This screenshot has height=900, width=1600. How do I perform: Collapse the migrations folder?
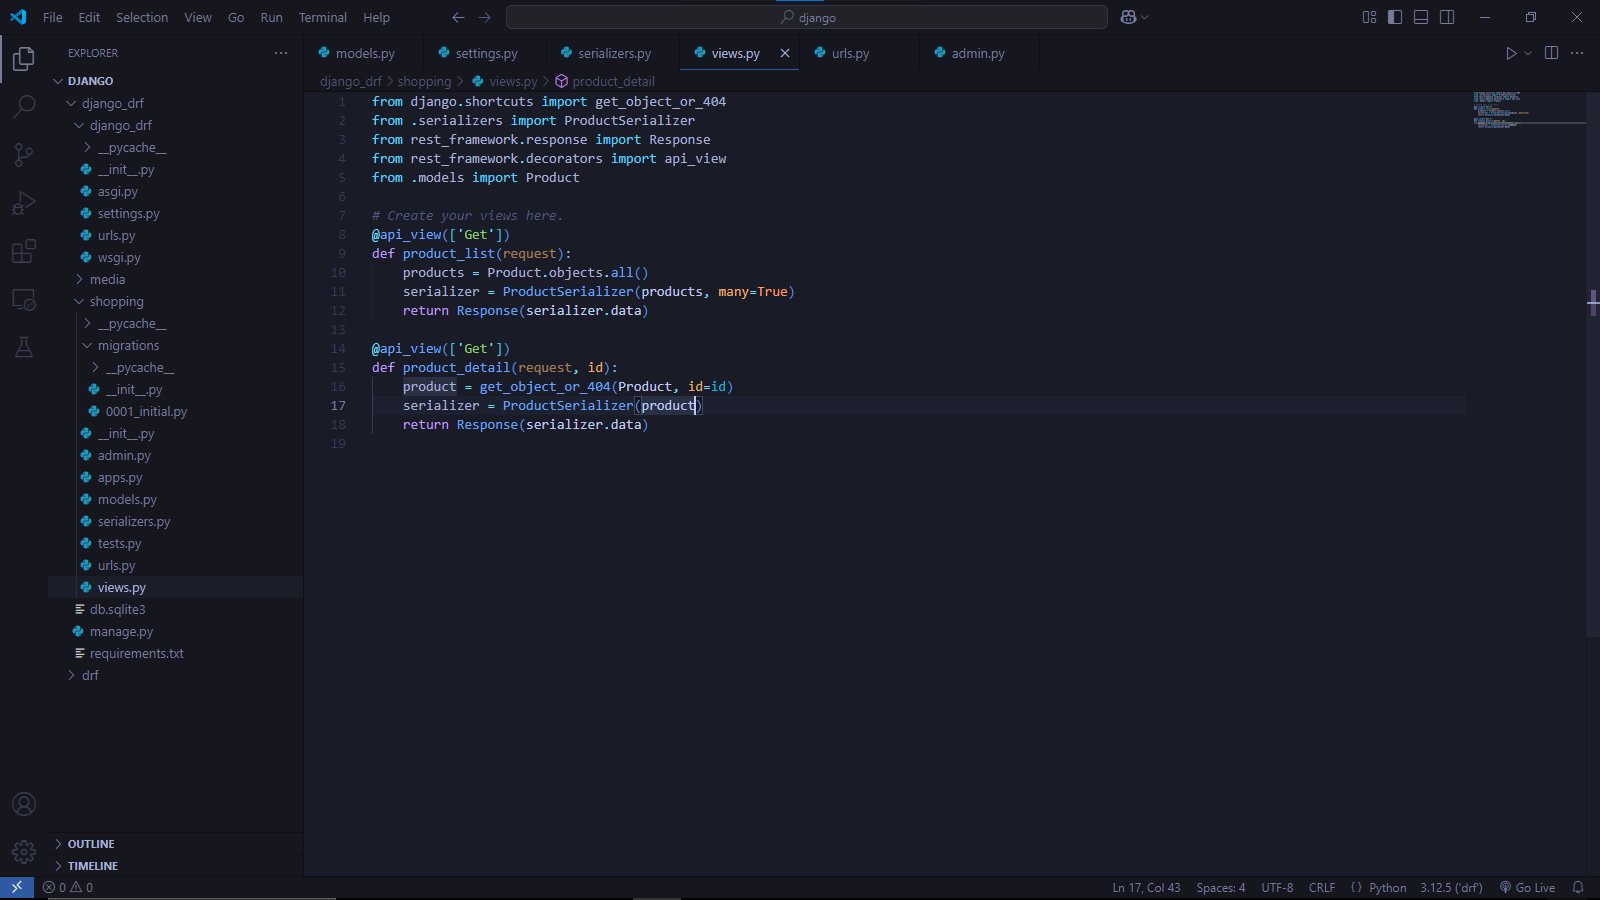128,346
